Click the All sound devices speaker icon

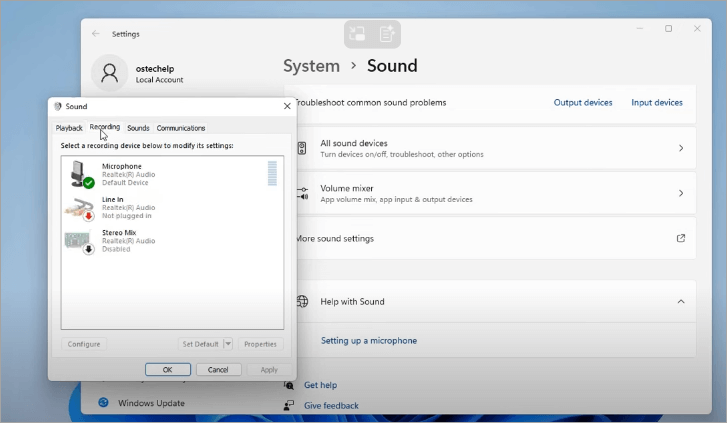302,148
